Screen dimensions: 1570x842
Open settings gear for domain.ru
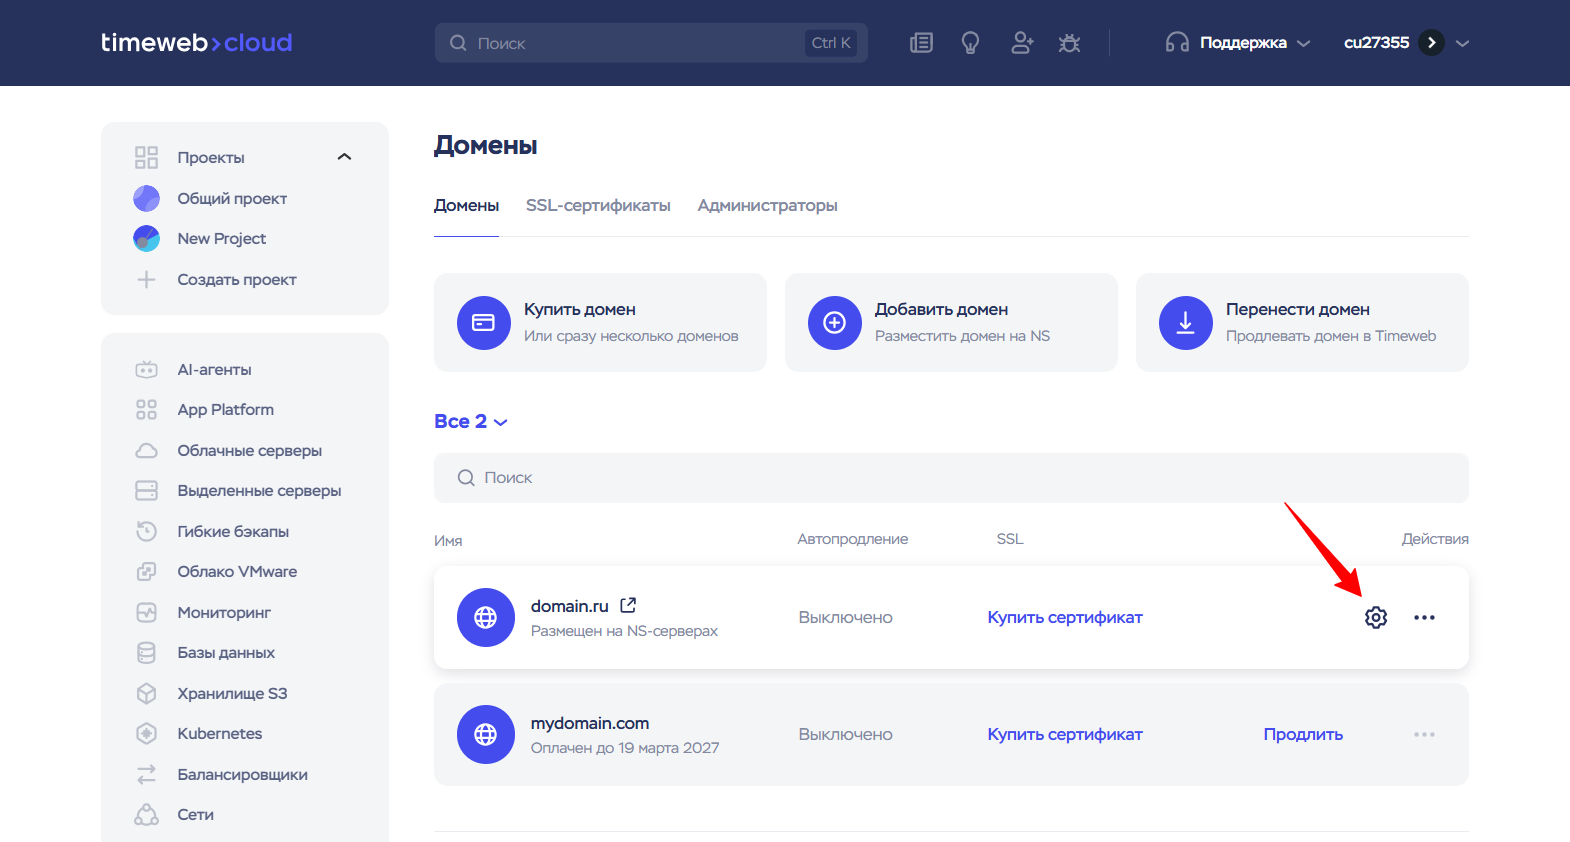pyautogui.click(x=1376, y=618)
